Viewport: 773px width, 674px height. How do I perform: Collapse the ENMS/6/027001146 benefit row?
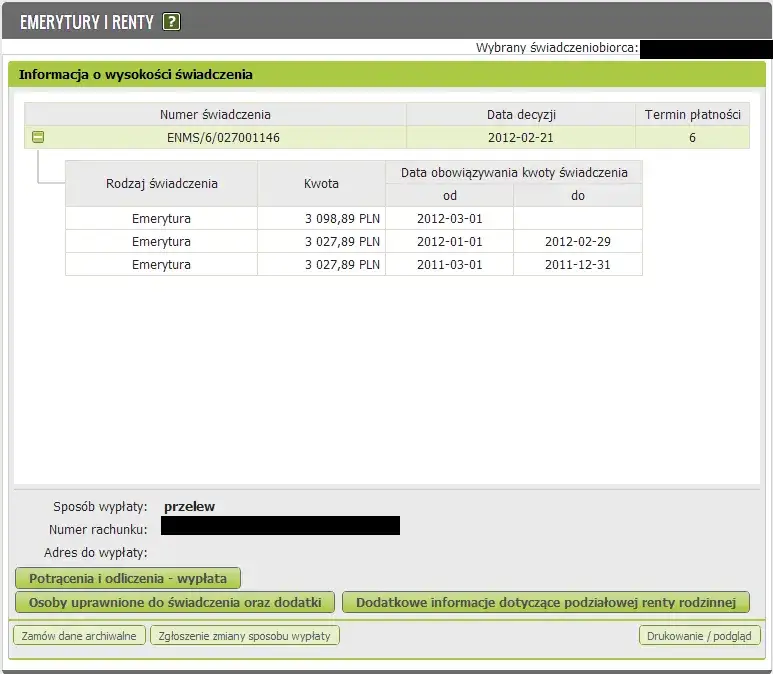38,138
